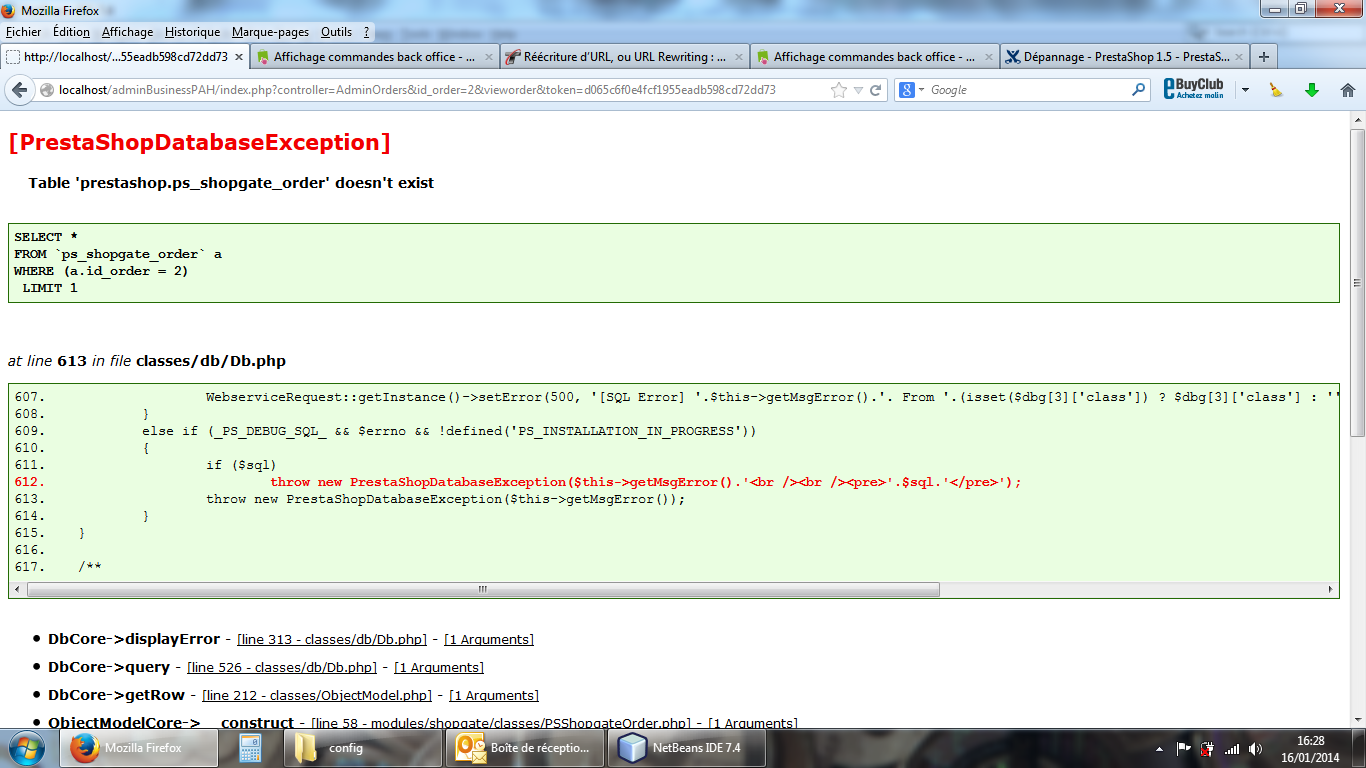Click the localhost address bar URL

click(x=417, y=90)
